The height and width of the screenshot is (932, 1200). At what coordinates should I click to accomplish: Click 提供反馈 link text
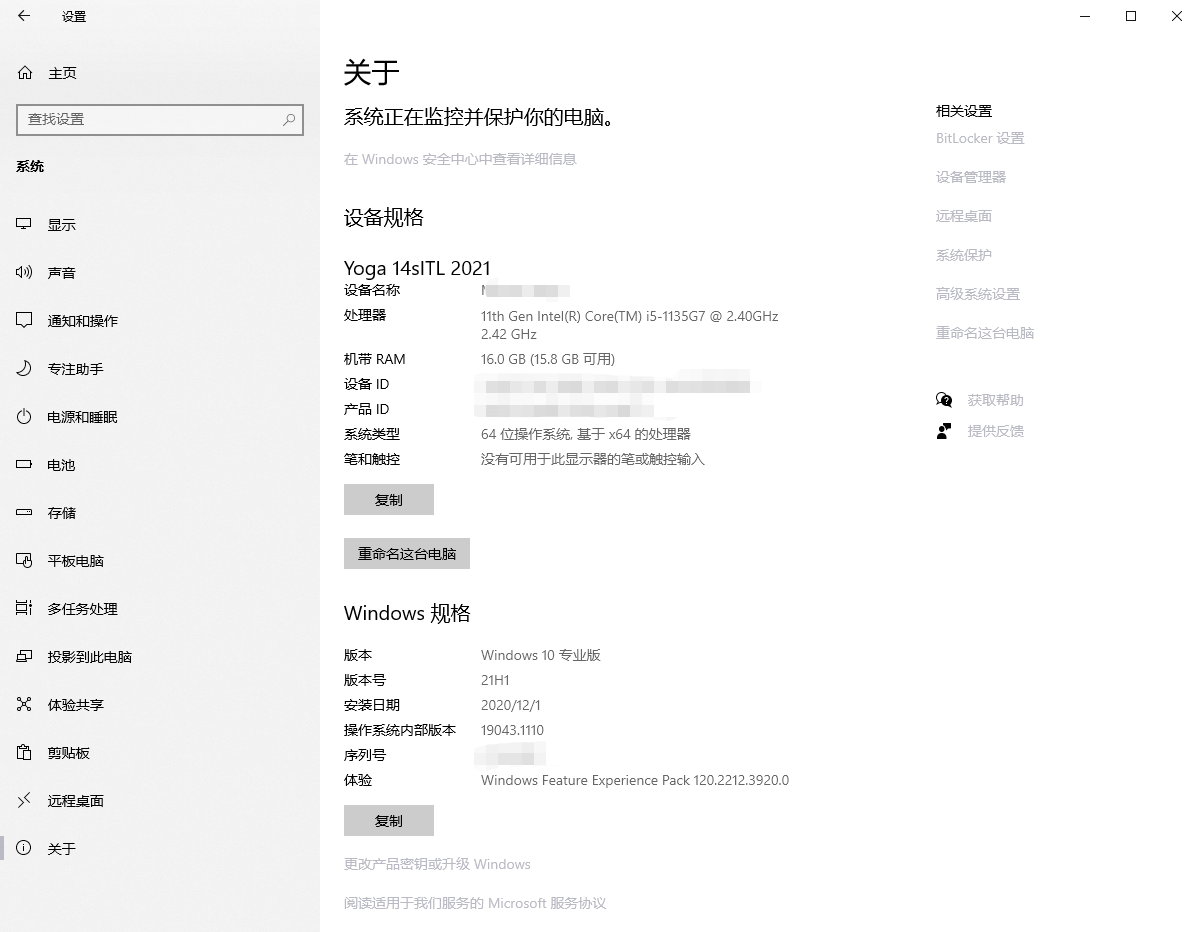[996, 431]
